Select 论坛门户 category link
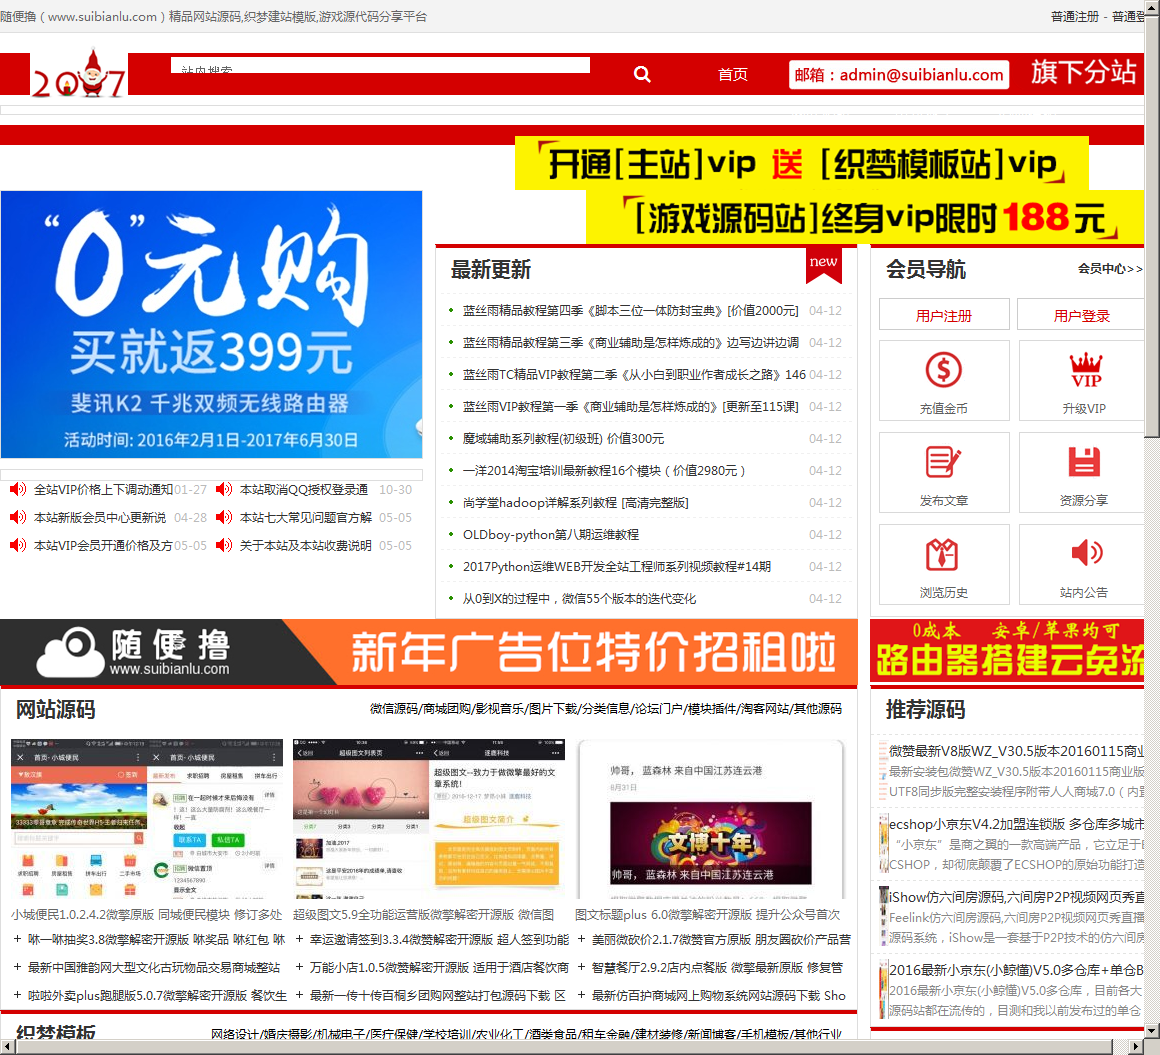Image resolution: width=1160 pixels, height=1055 pixels. (658, 709)
